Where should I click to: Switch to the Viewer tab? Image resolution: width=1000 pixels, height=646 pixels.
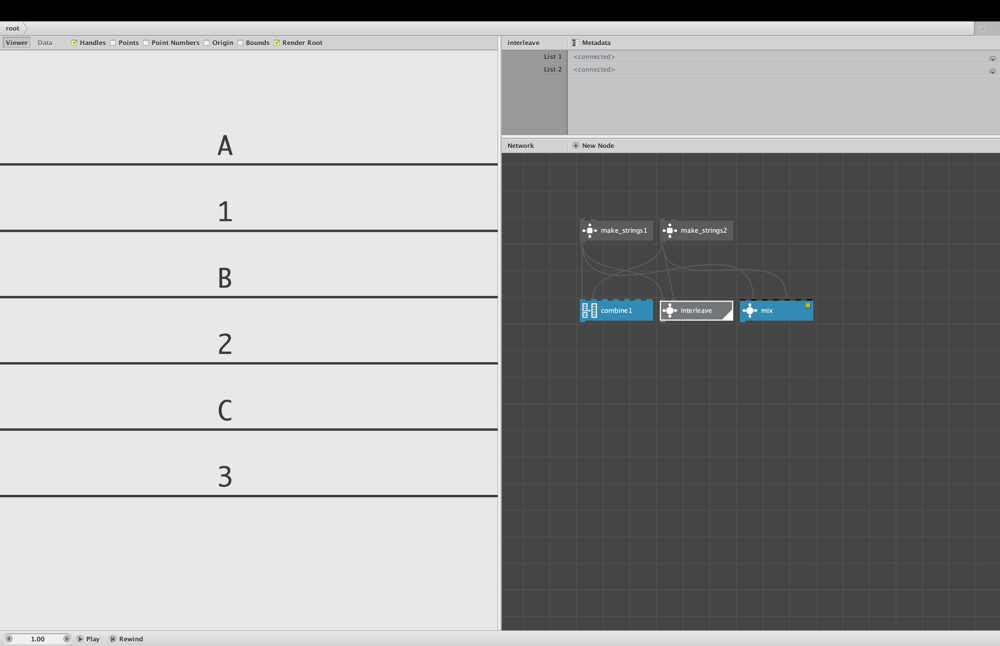(17, 43)
